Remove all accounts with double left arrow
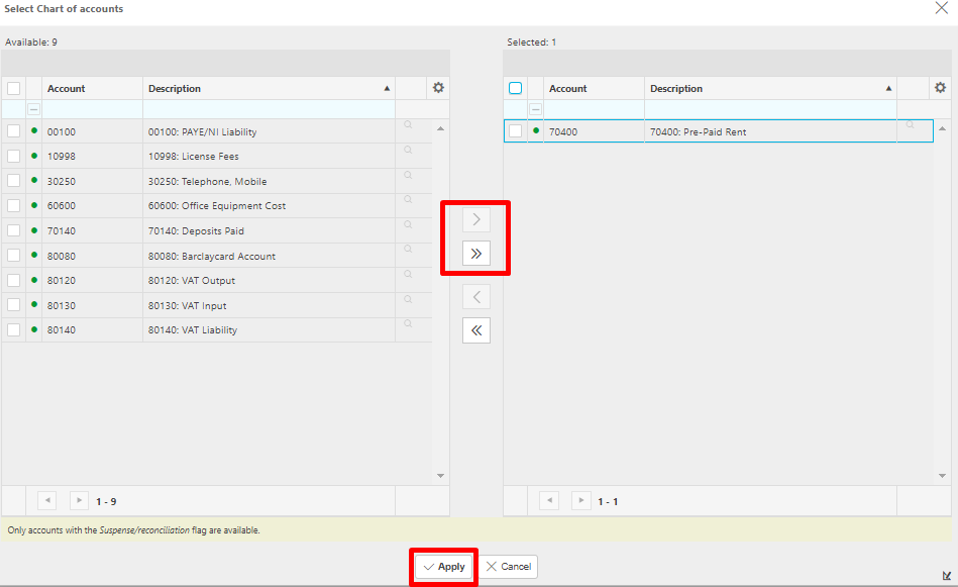The height and width of the screenshot is (587, 958). 476,330
